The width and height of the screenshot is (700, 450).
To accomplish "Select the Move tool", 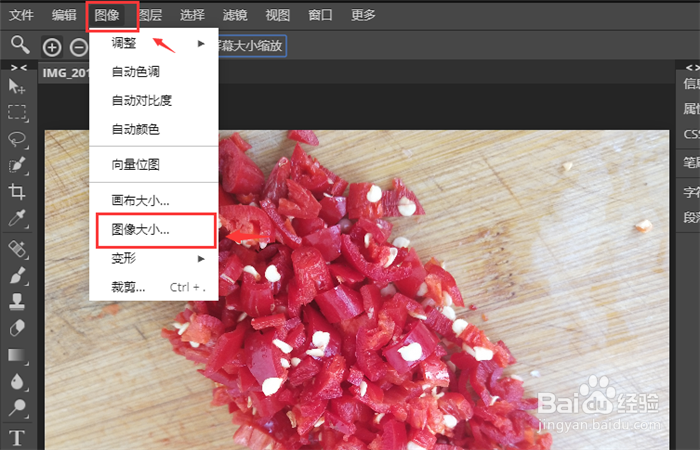I will click(17, 86).
